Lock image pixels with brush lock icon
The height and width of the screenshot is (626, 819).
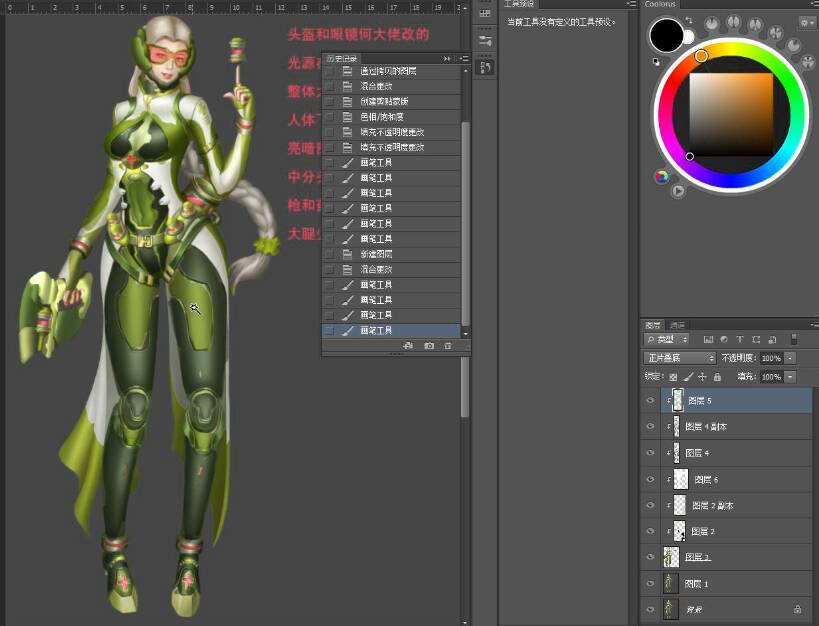tap(688, 377)
